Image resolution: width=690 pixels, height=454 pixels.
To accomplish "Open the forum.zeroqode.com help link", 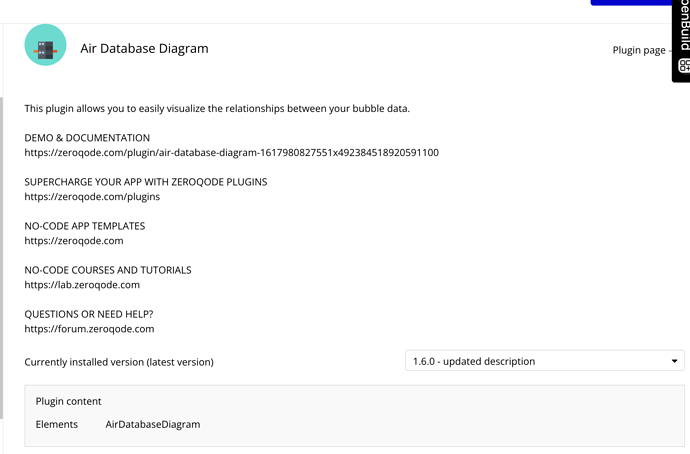I will pyautogui.click(x=89, y=329).
